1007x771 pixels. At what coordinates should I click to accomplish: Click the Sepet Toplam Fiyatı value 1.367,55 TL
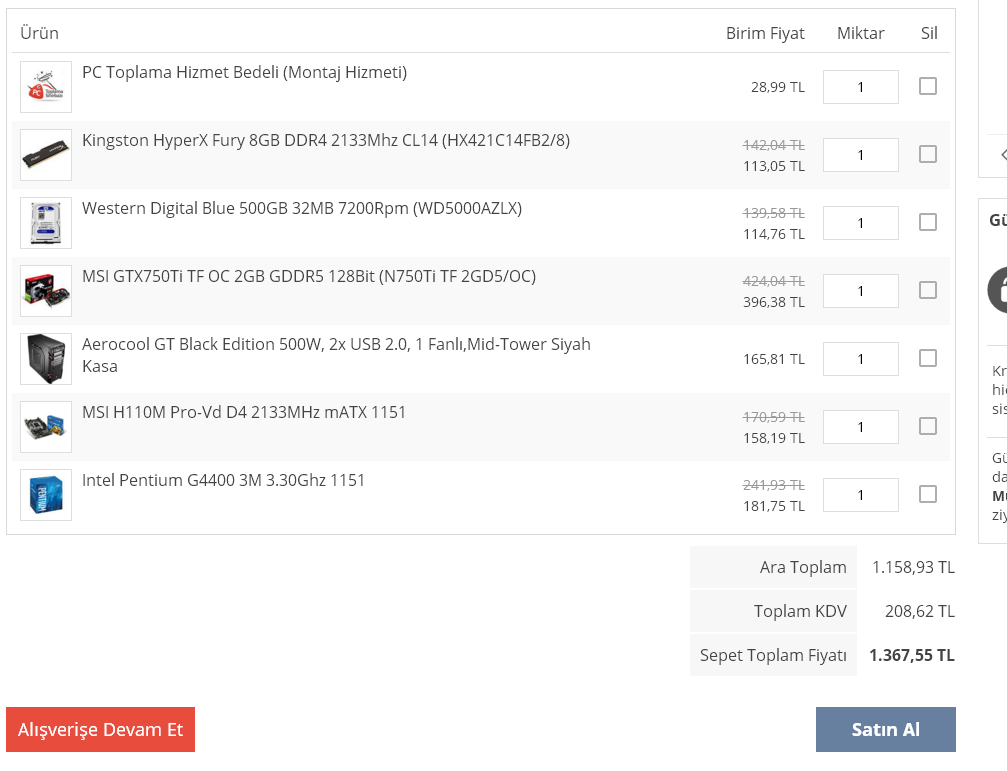click(911, 655)
